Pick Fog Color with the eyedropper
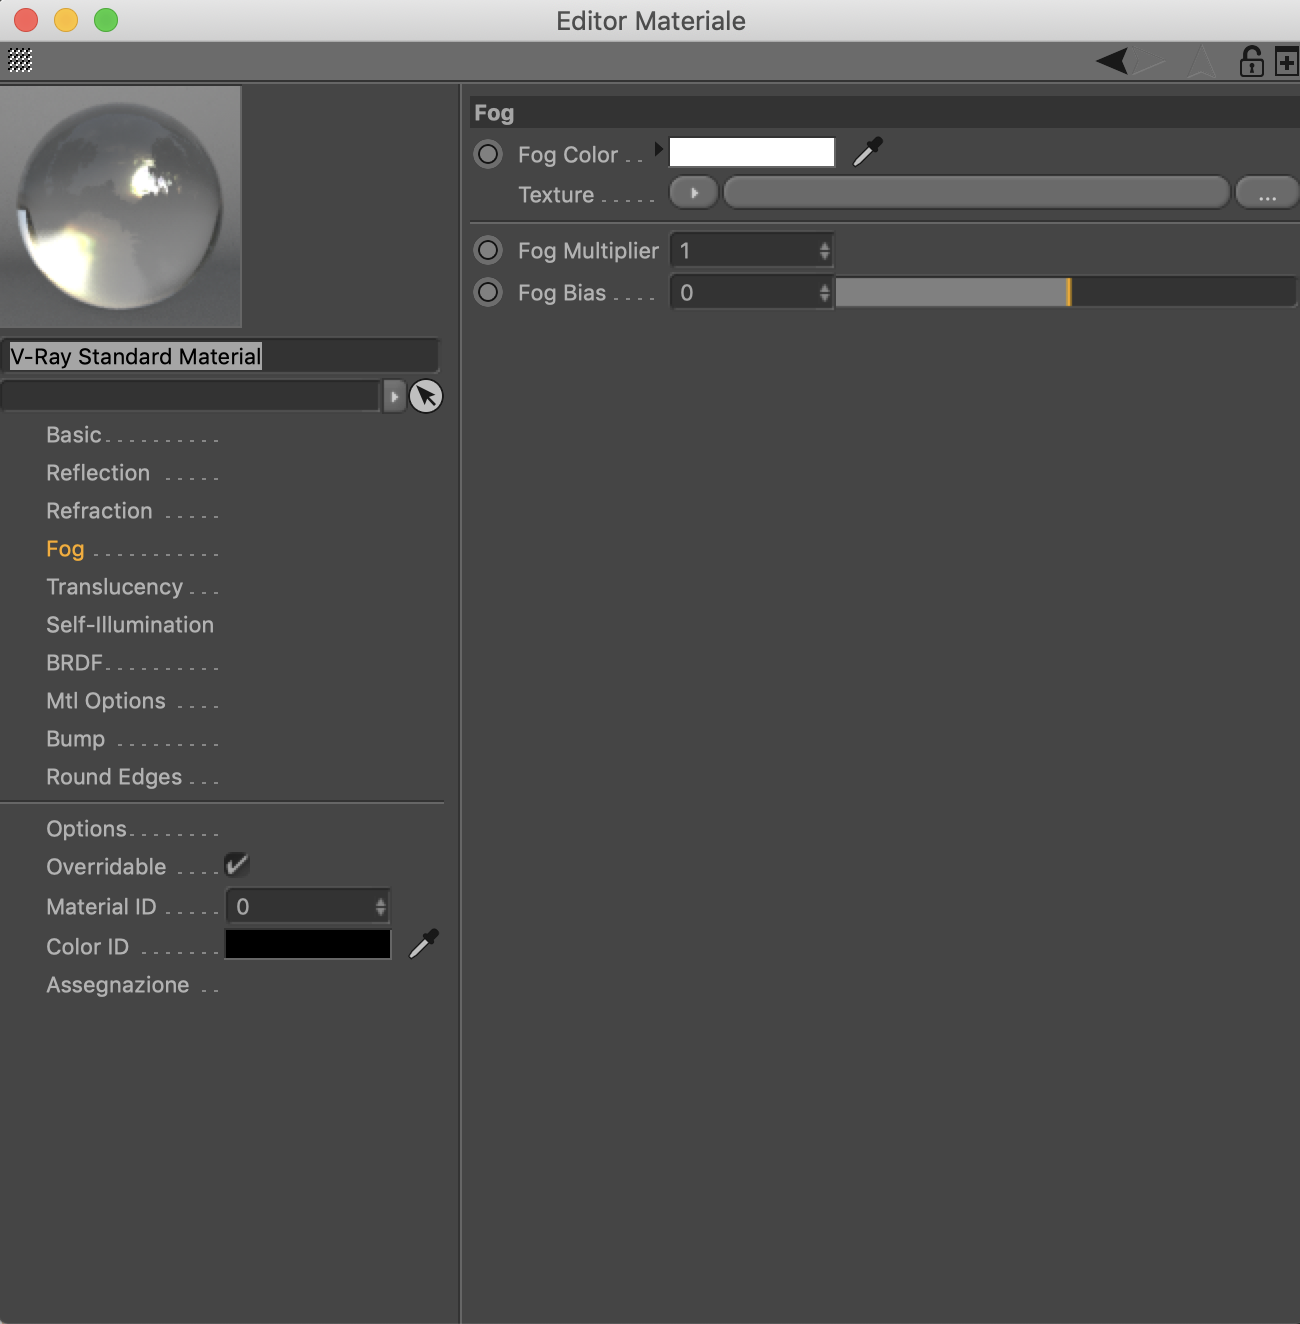Viewport: 1300px width, 1324px height. (867, 152)
